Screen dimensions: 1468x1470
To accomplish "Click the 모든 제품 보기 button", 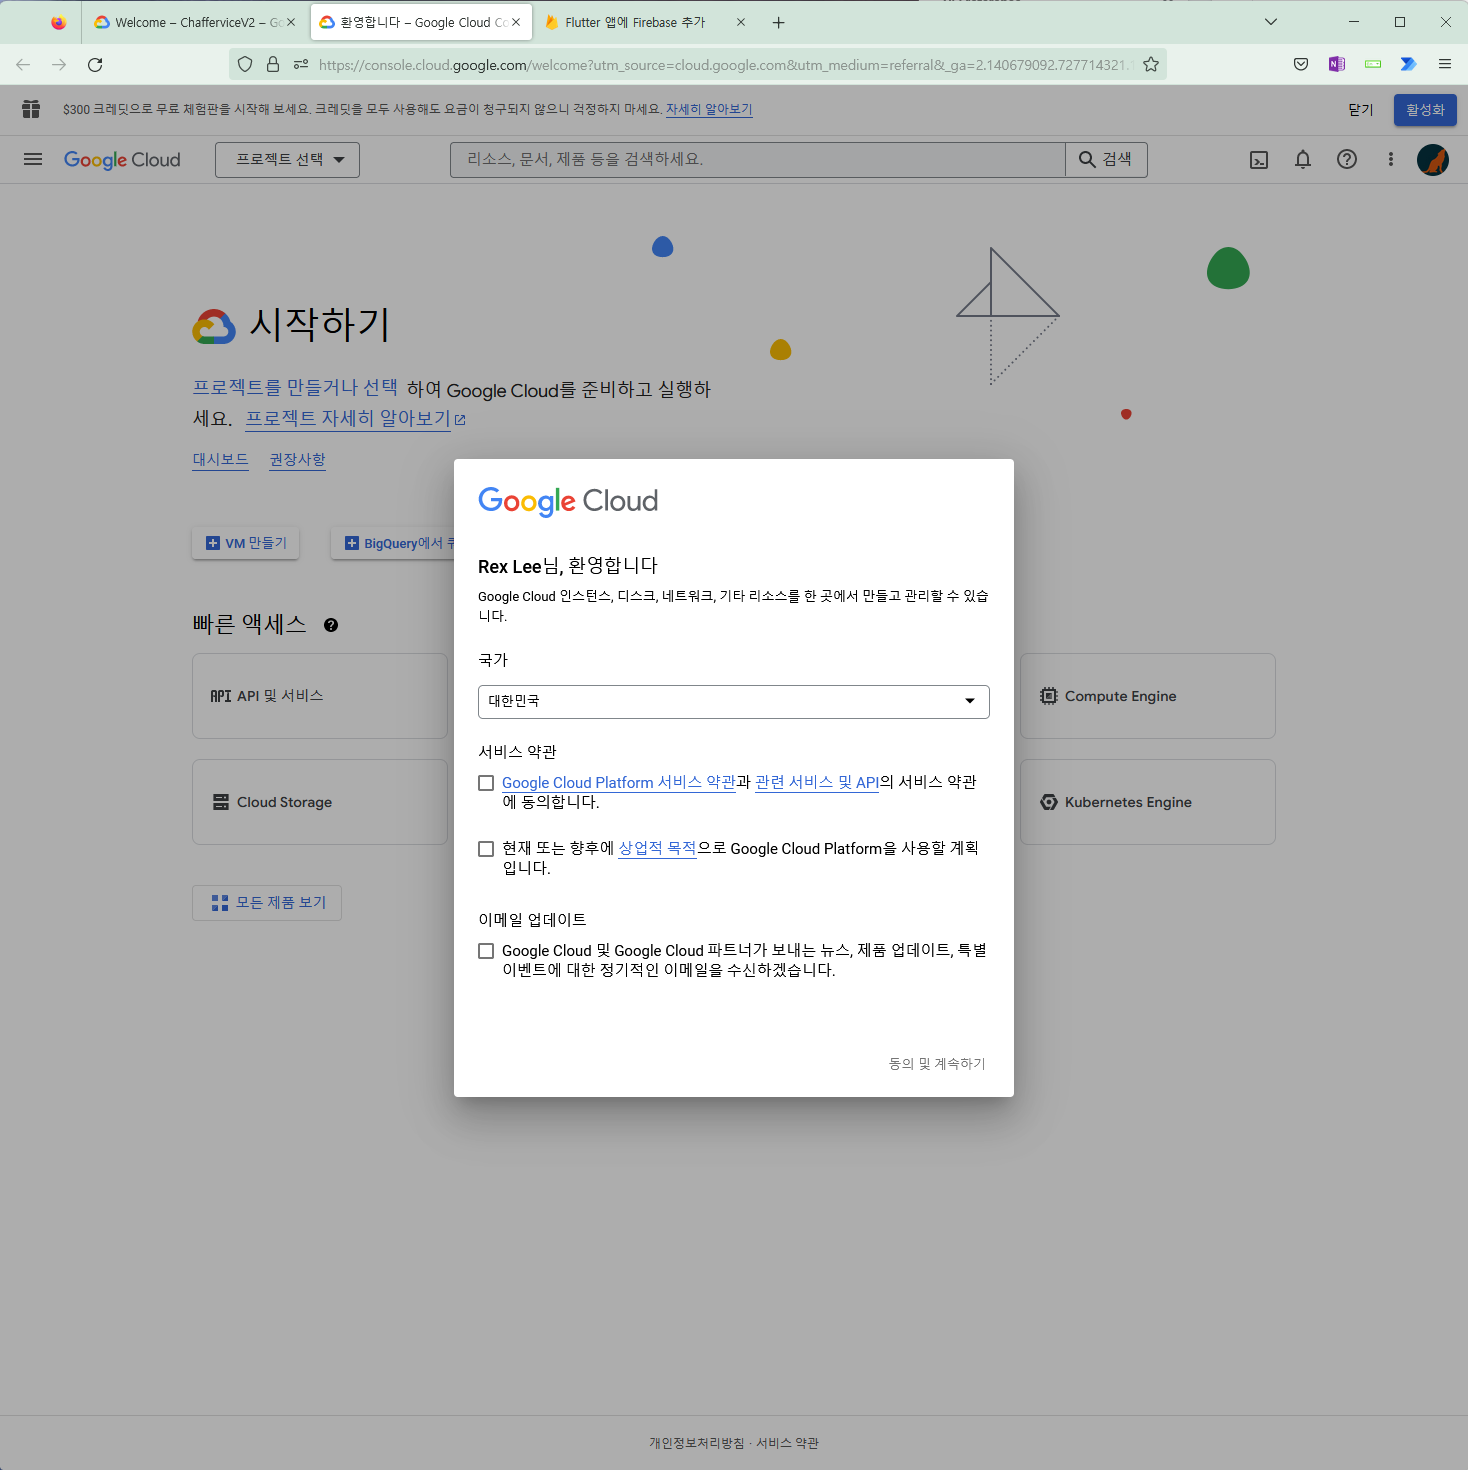I will pos(267,903).
